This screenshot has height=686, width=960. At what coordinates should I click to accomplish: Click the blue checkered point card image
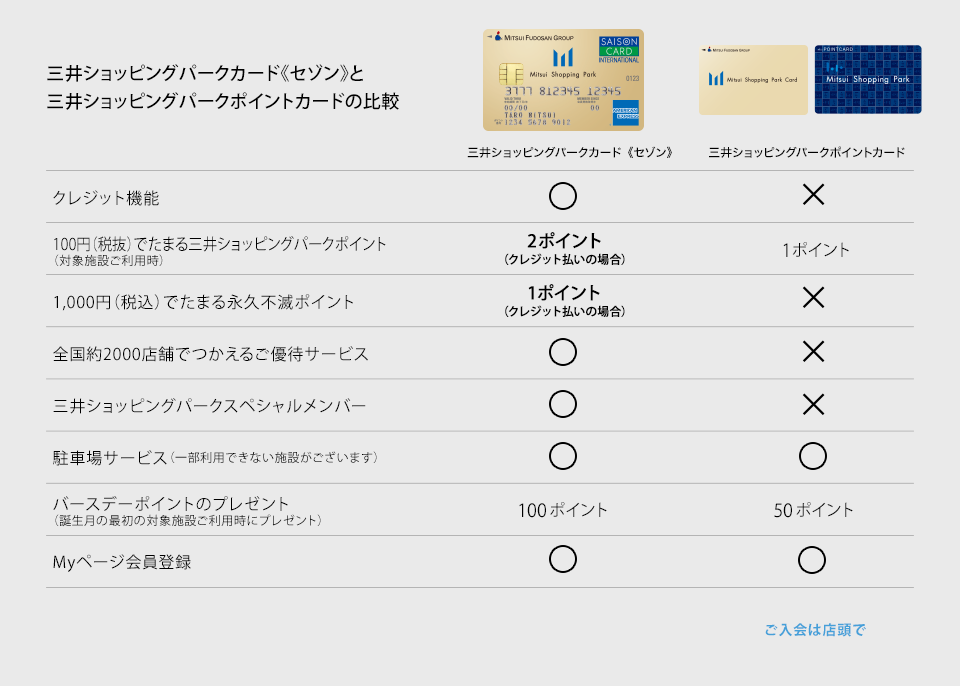tap(867, 80)
